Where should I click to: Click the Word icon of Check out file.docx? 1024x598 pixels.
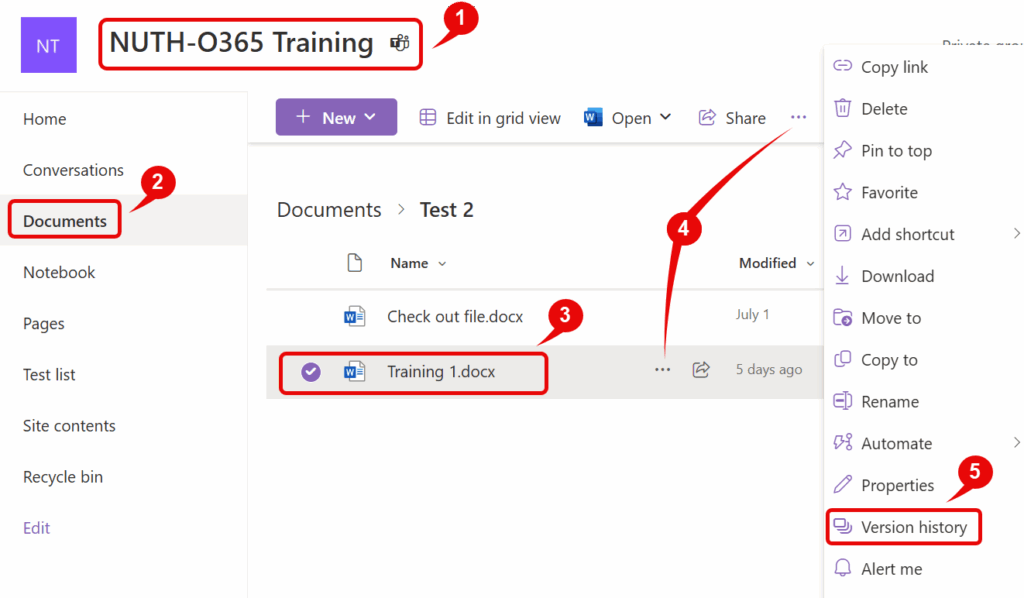[354, 317]
